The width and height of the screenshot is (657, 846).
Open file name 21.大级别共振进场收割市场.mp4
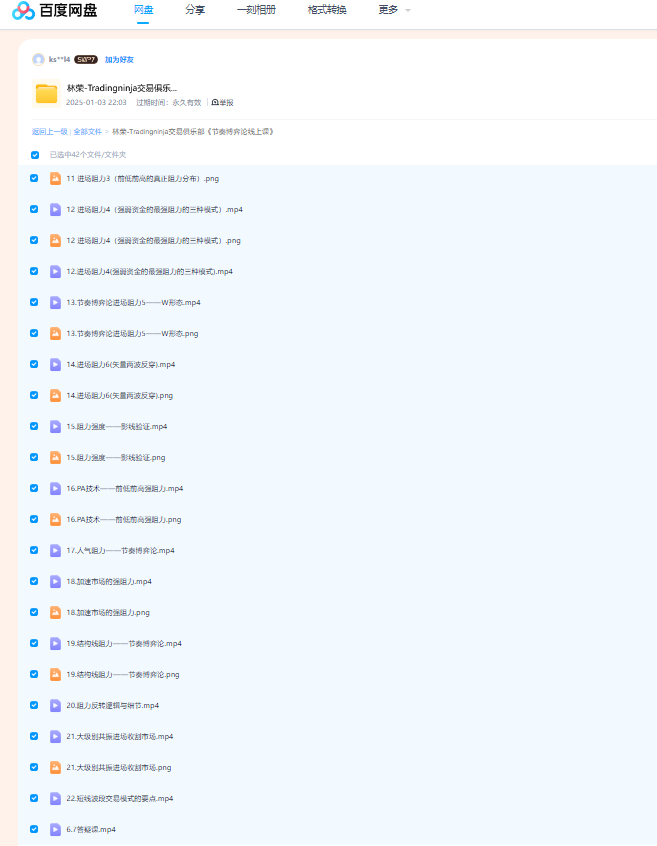click(120, 736)
